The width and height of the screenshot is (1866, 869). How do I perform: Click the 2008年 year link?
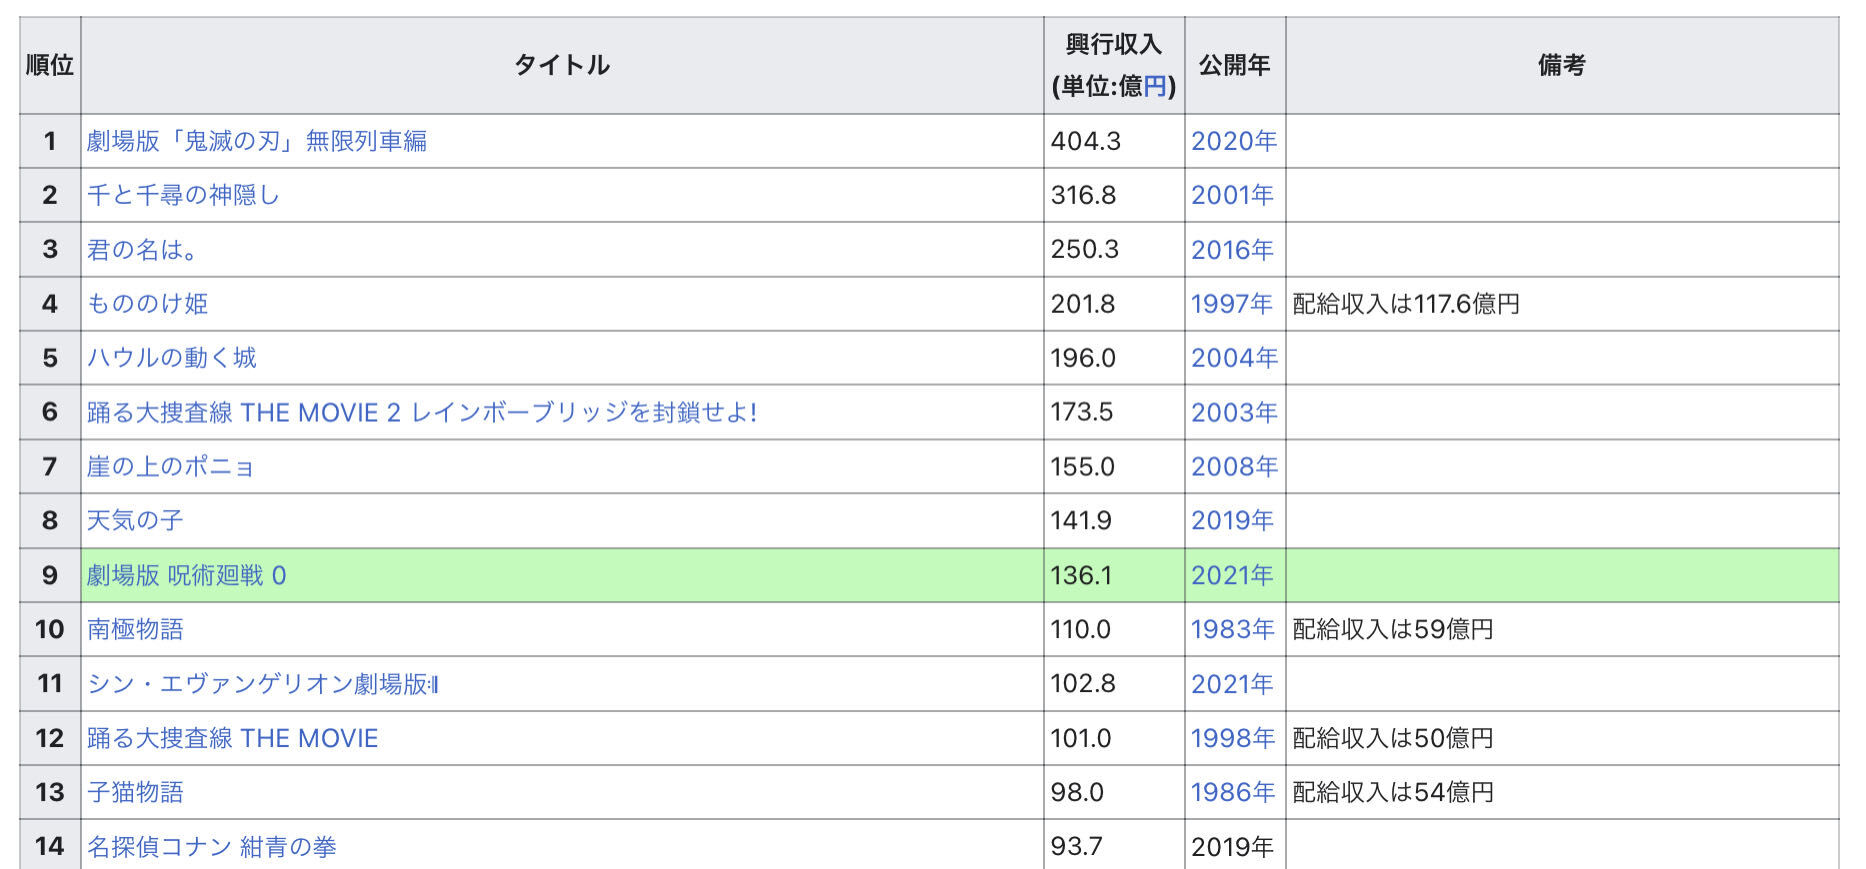click(1234, 467)
